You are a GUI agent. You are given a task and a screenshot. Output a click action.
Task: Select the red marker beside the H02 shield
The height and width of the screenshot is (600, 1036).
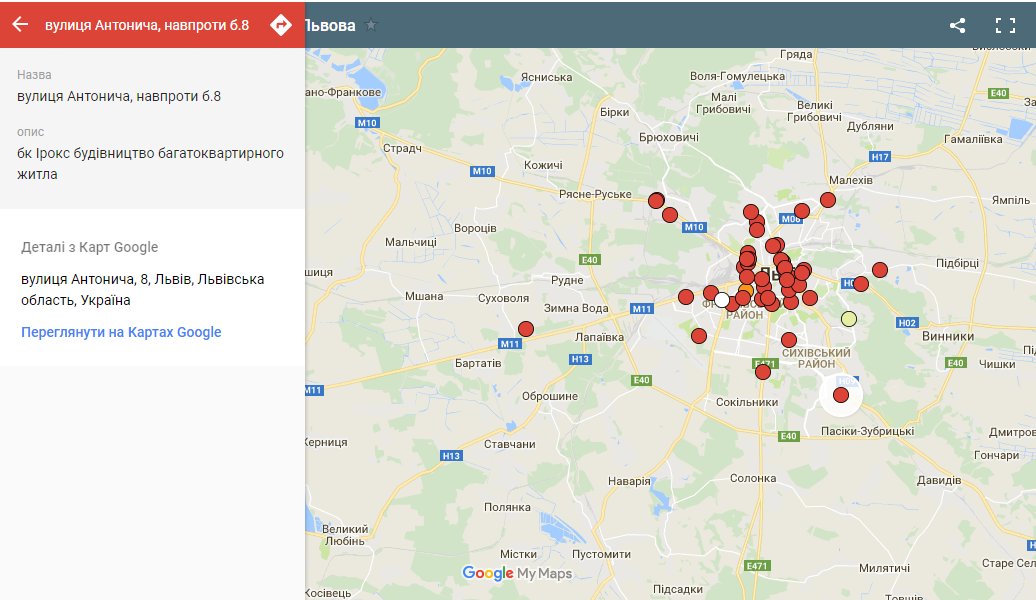[860, 284]
